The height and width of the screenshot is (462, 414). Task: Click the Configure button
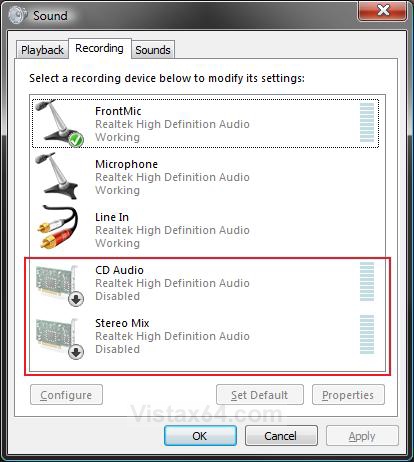coord(66,395)
